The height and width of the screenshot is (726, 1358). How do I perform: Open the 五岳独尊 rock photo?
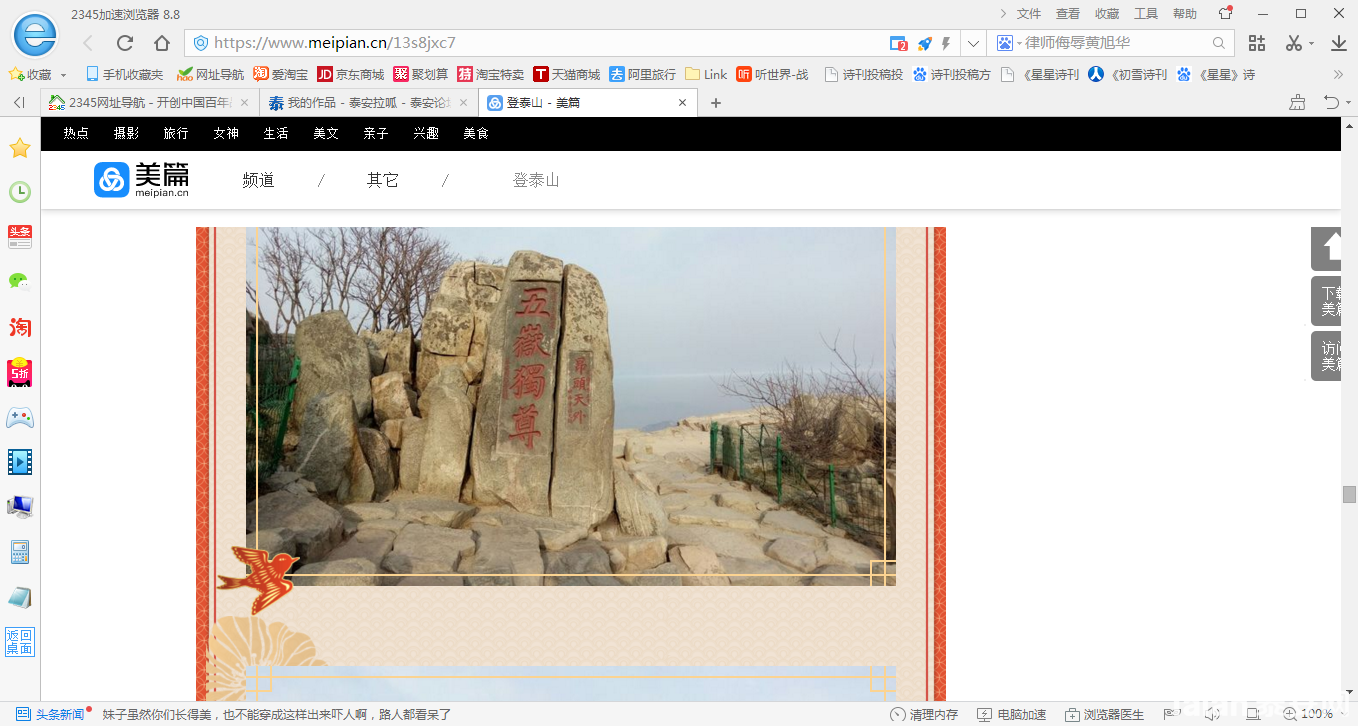click(x=571, y=406)
